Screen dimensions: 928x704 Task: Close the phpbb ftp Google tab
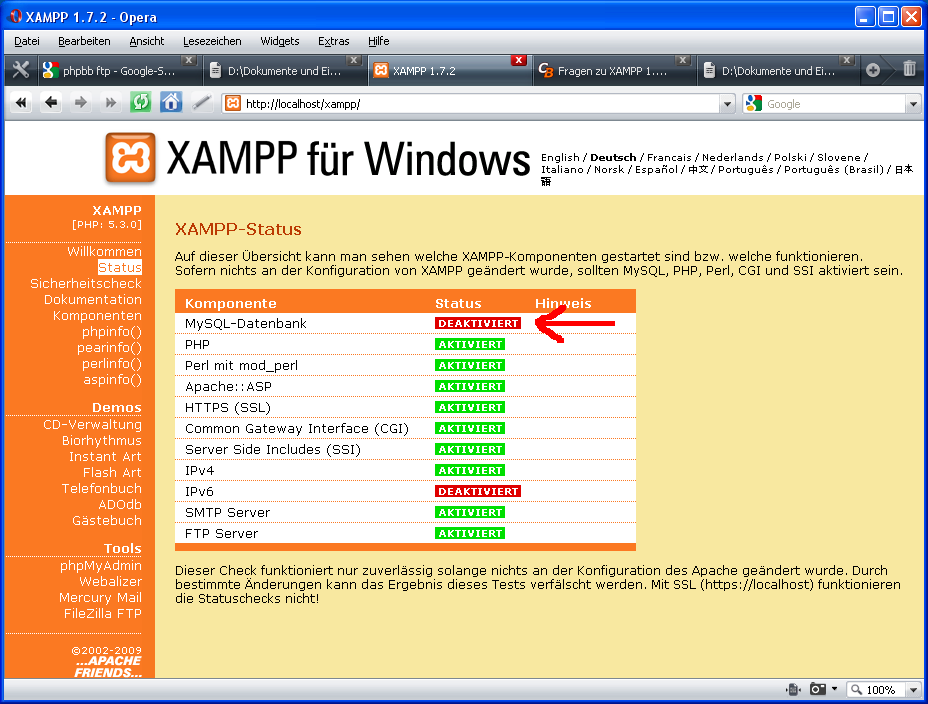(x=188, y=60)
